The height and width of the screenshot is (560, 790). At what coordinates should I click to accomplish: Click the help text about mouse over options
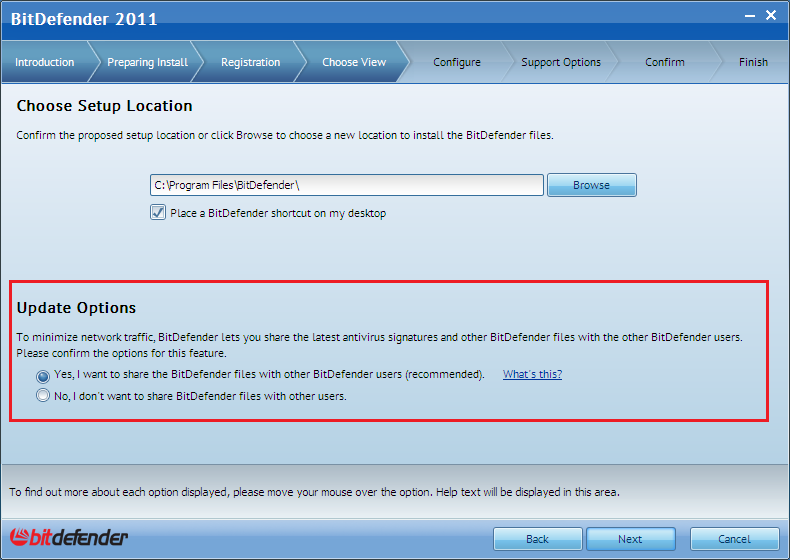click(314, 492)
